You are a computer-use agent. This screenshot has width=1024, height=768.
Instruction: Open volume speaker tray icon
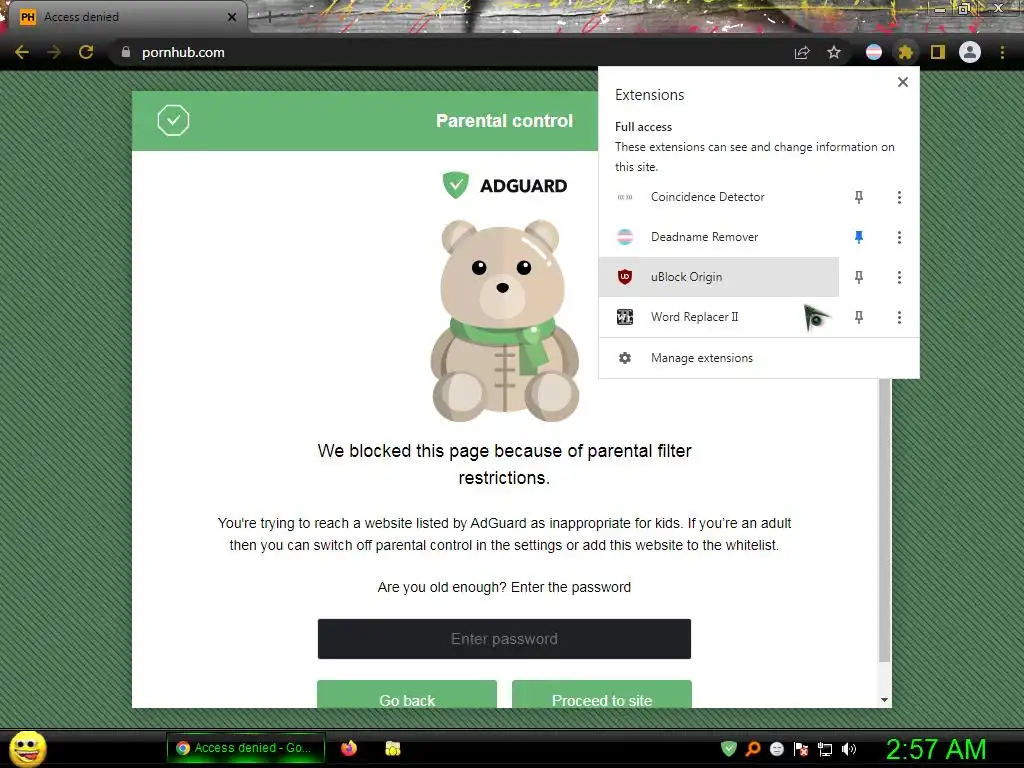pyautogui.click(x=849, y=749)
